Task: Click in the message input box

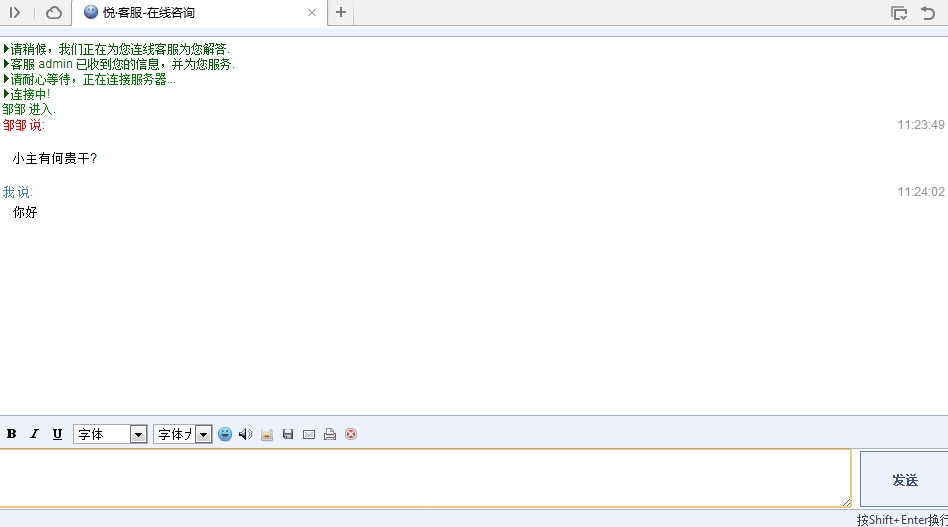Action: 425,478
